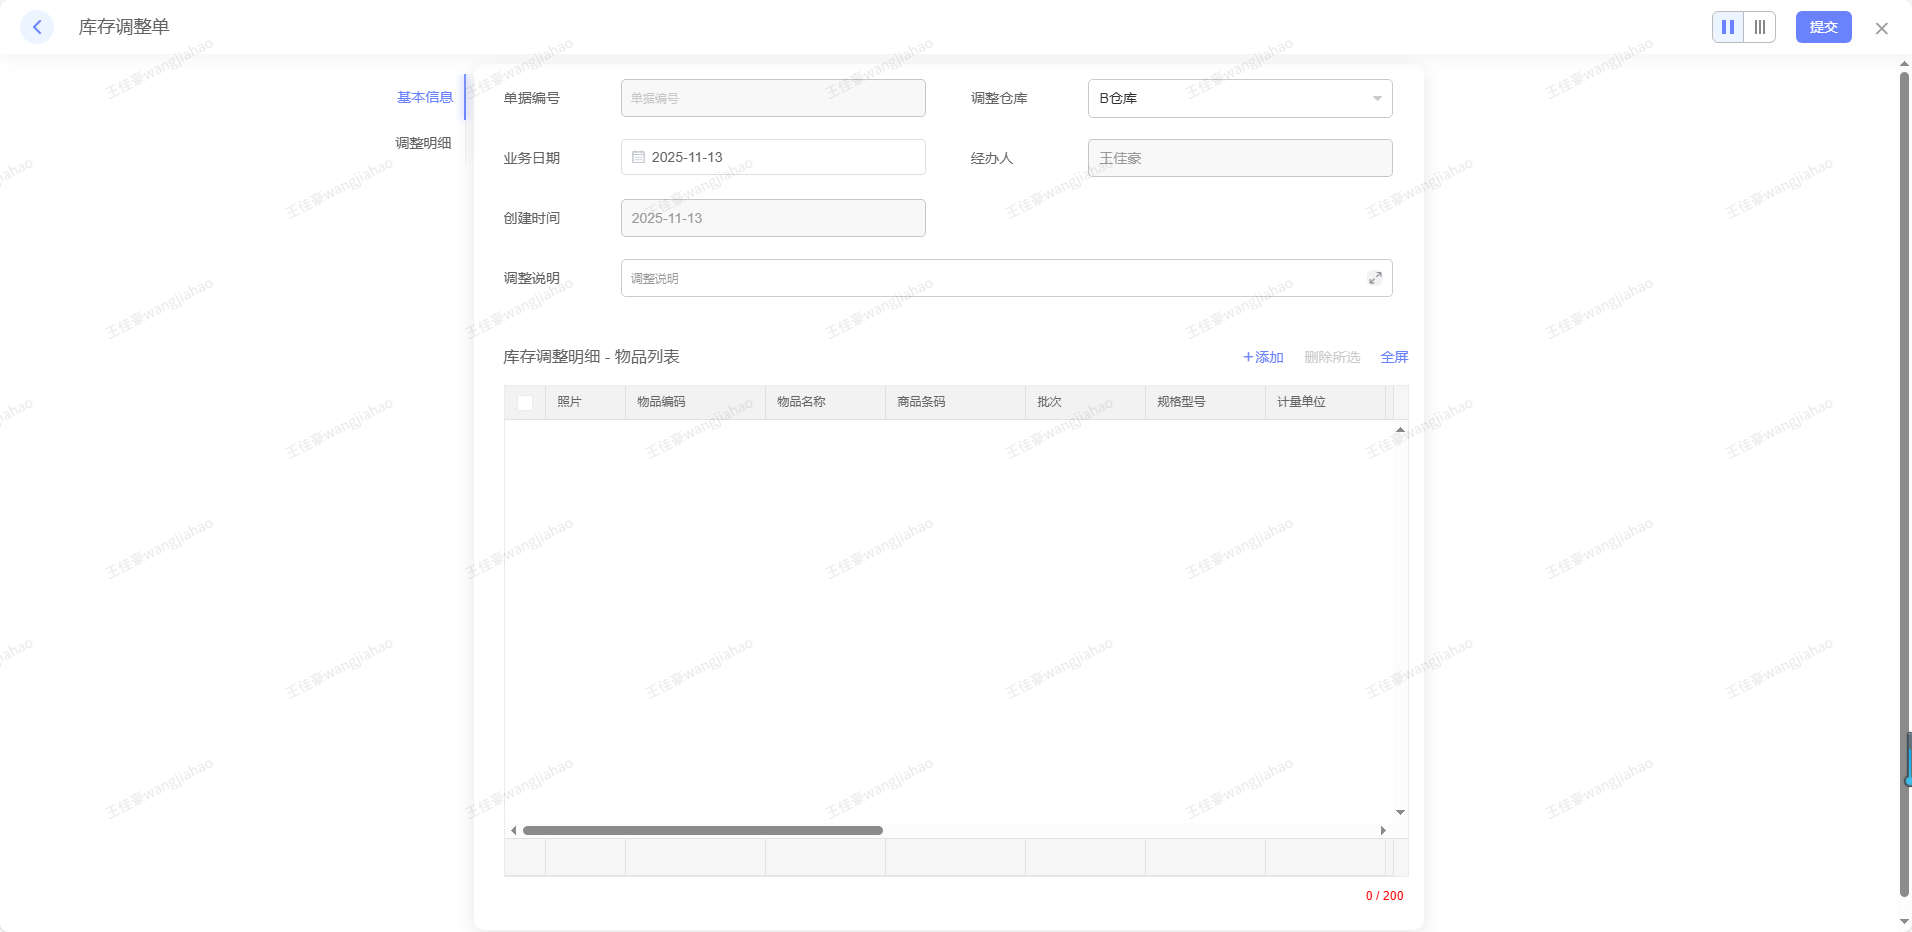Screen dimensions: 1912x932
Task: Switch to two-column layout view
Action: point(1728,27)
